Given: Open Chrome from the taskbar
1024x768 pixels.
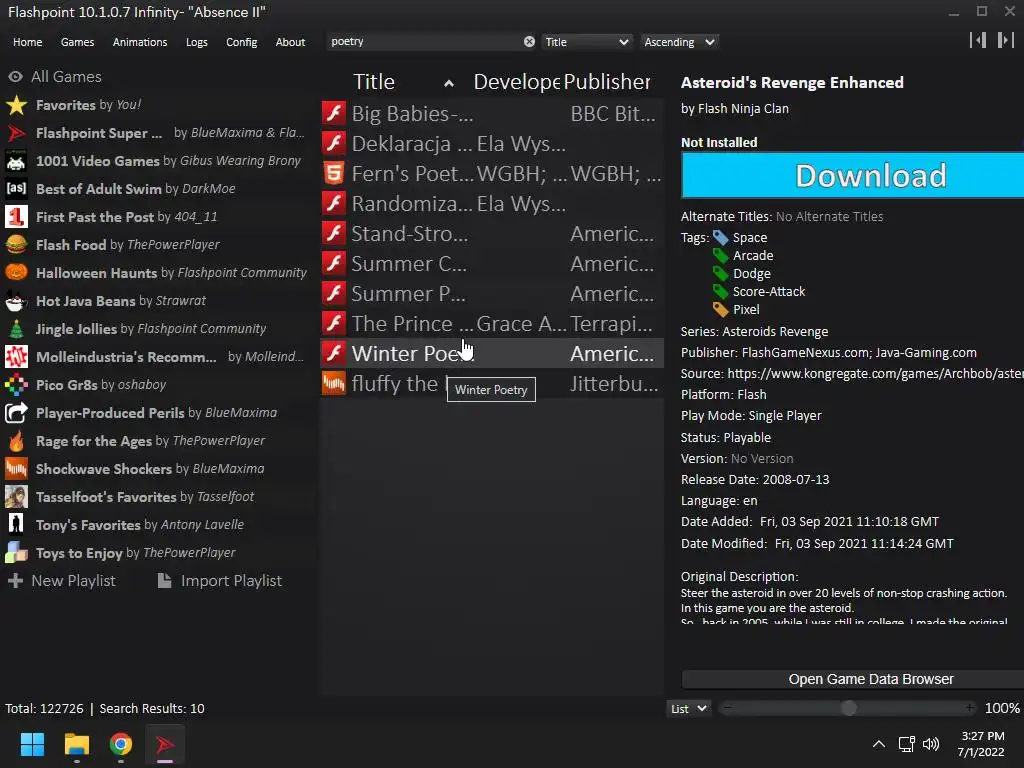Looking at the screenshot, I should click(121, 744).
